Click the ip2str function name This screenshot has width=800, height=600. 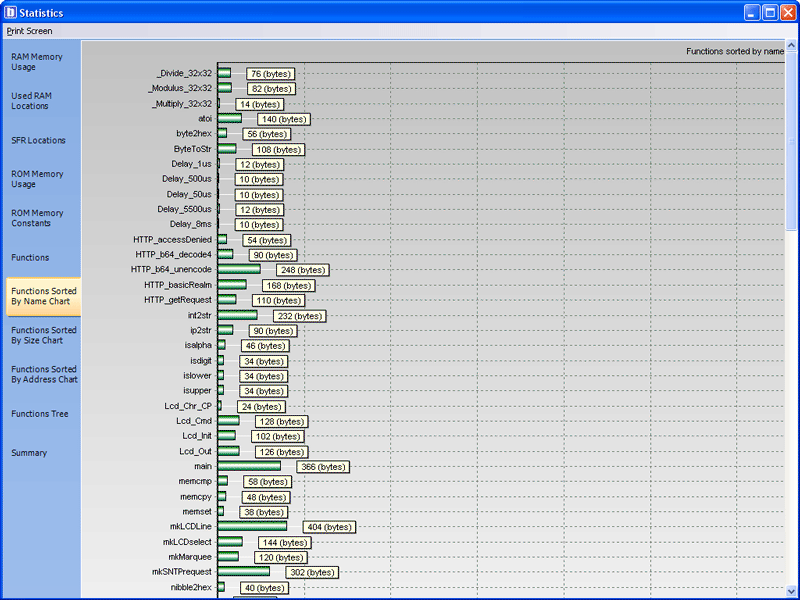click(x=201, y=331)
